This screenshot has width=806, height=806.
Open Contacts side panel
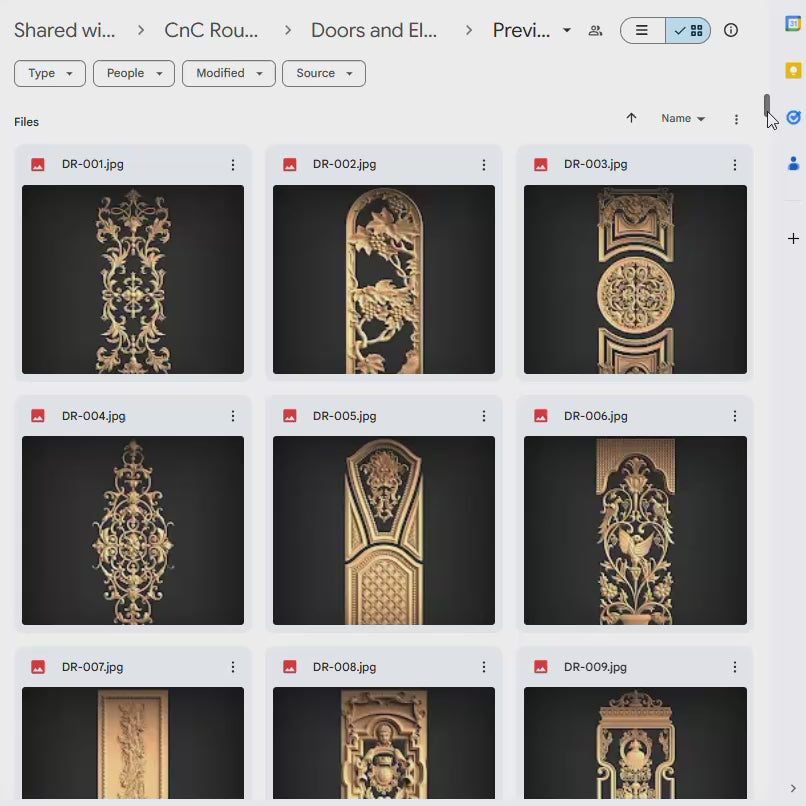[793, 164]
